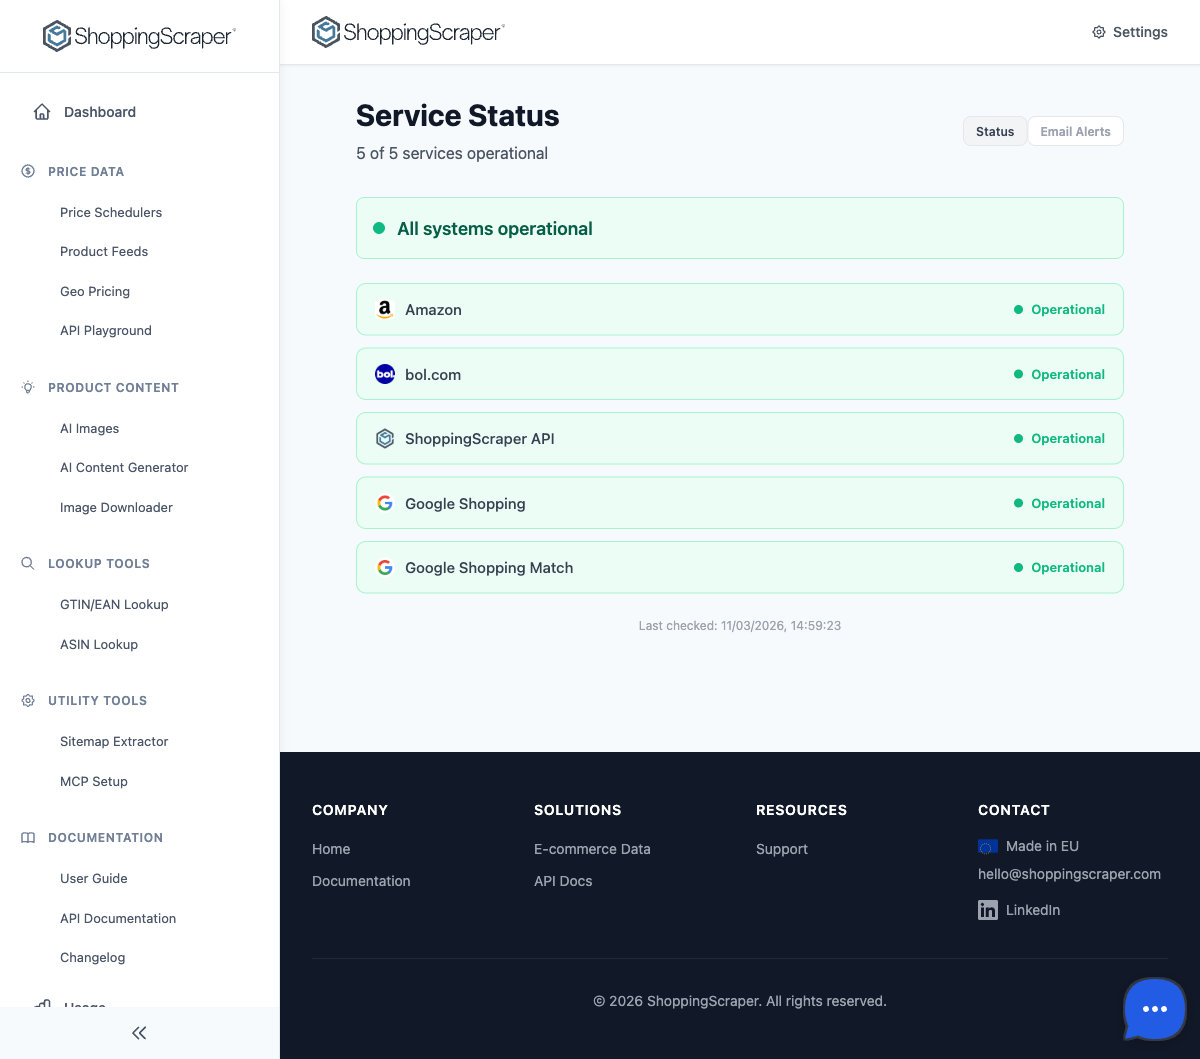Click the Settings gear icon

[x=1097, y=31]
